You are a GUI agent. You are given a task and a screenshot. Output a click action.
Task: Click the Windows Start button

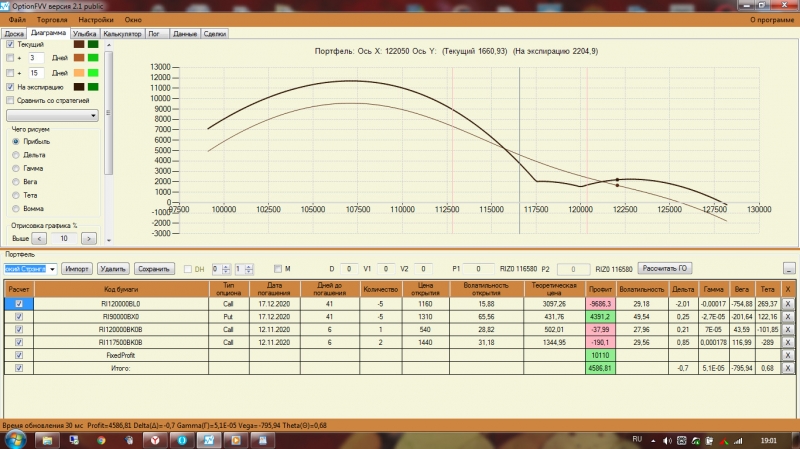(16, 440)
